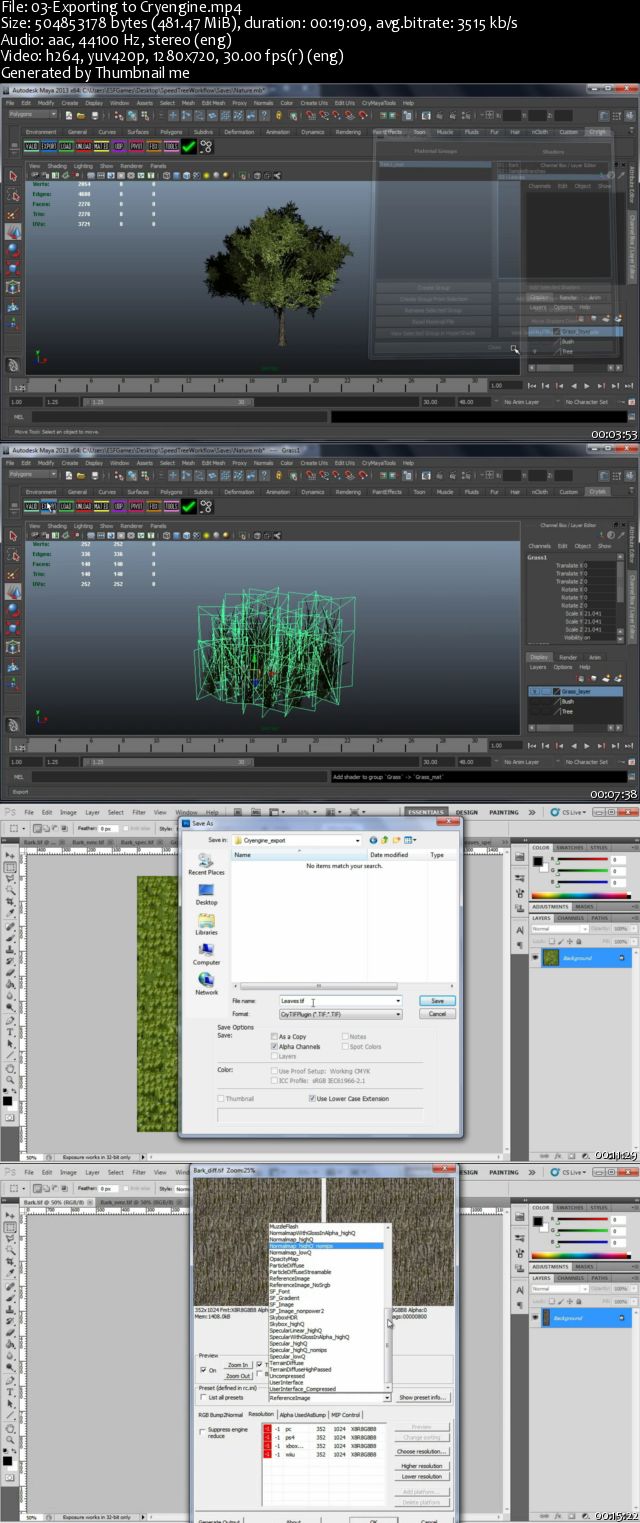Select the Move tool in tree frame toolbox

13,232
